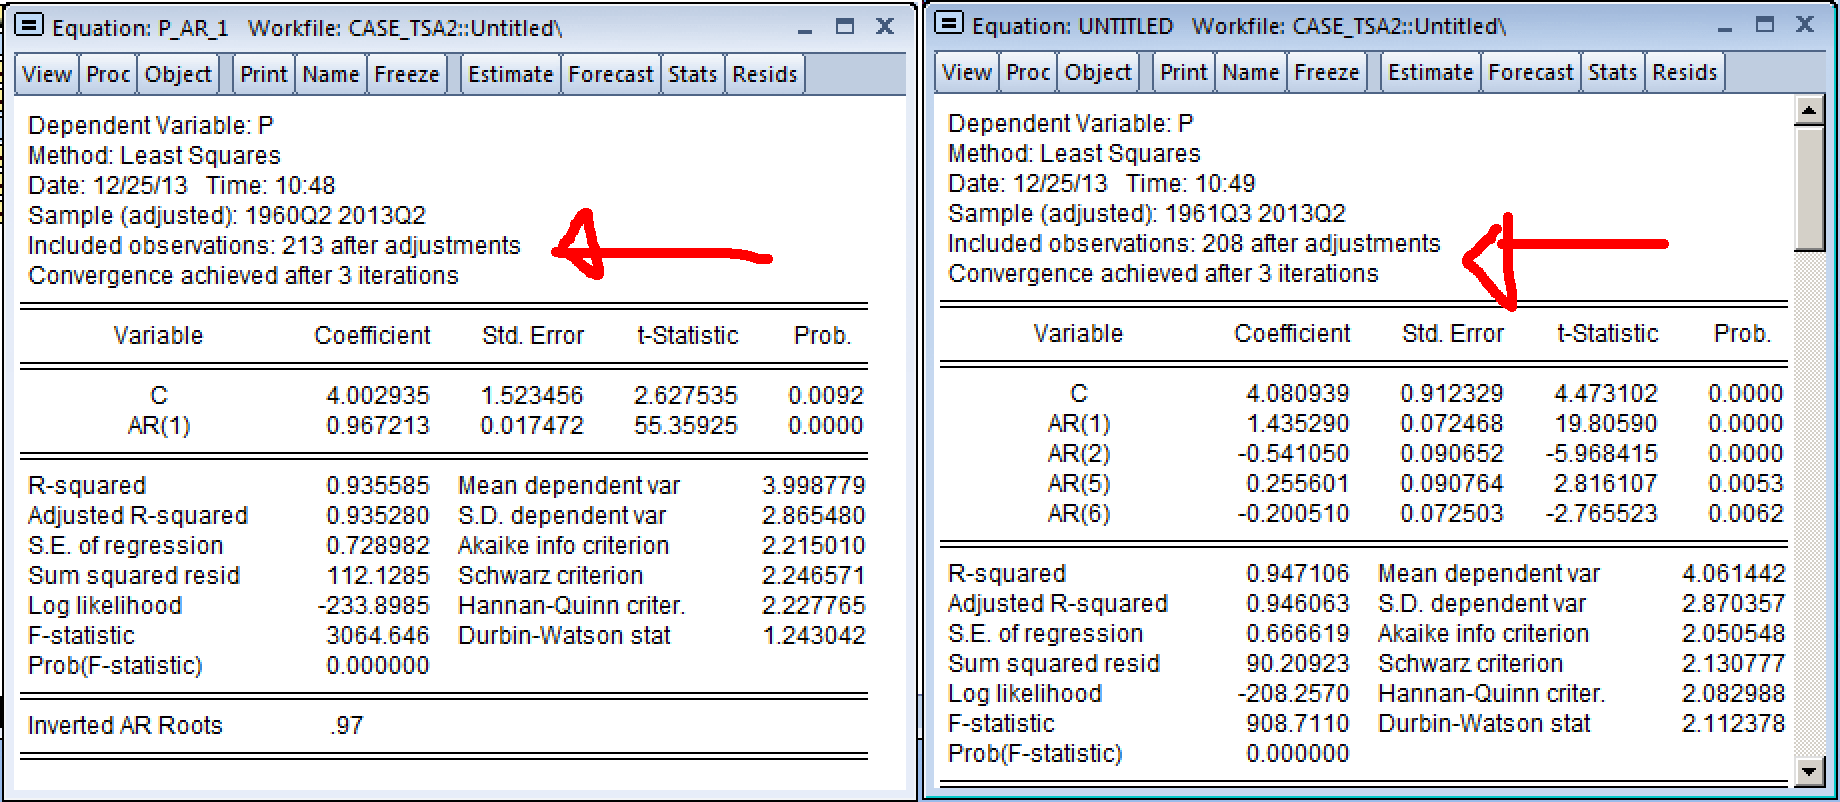Click 'Included observations: 208 after adjustments' text
This screenshot has height=802, width=1840.
(x=1194, y=244)
